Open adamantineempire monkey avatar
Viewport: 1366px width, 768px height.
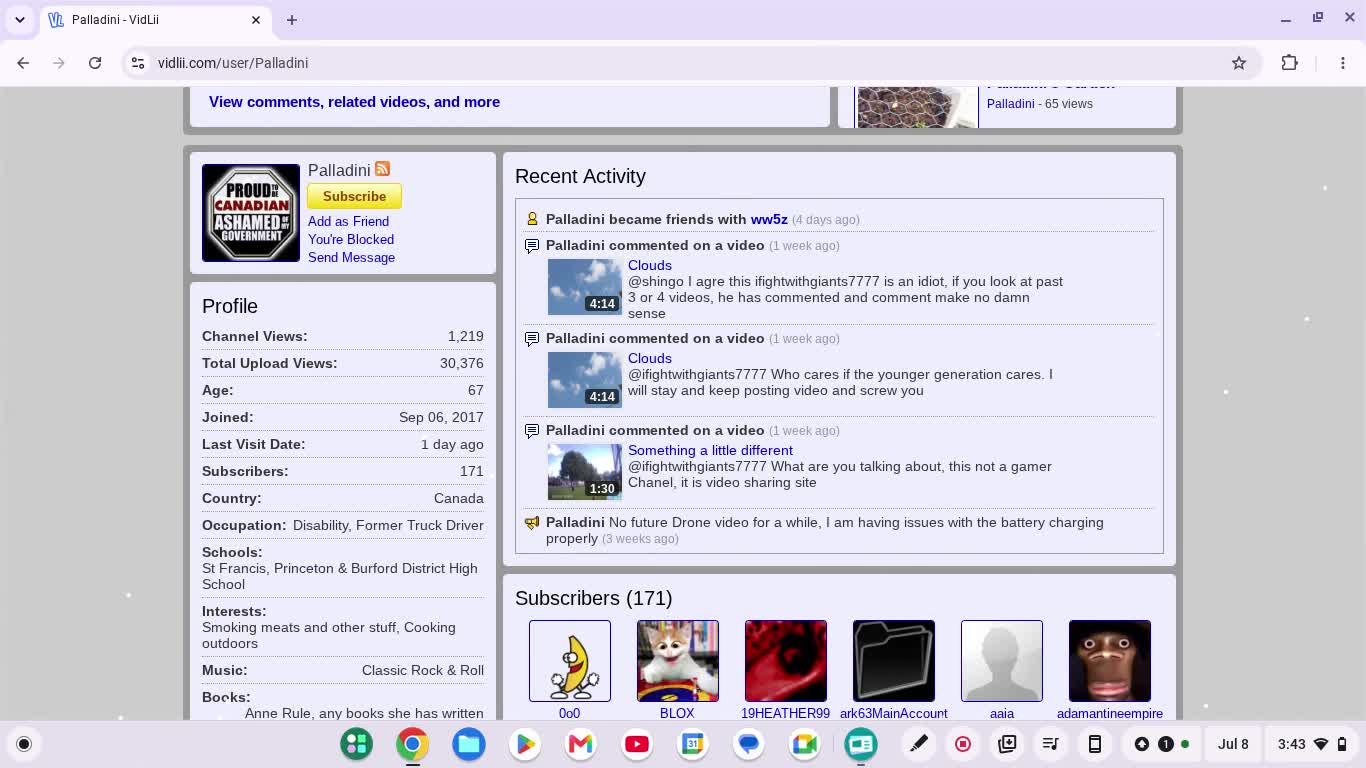pyautogui.click(x=1110, y=661)
